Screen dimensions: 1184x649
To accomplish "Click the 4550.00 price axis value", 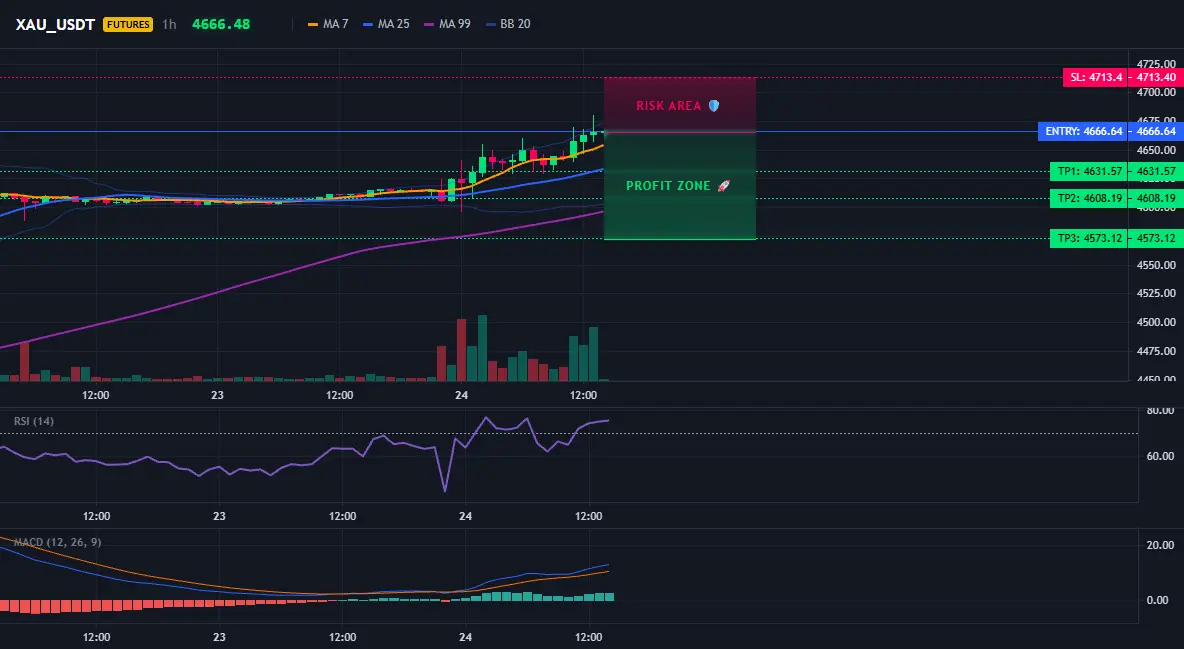I will click(x=1156, y=264).
